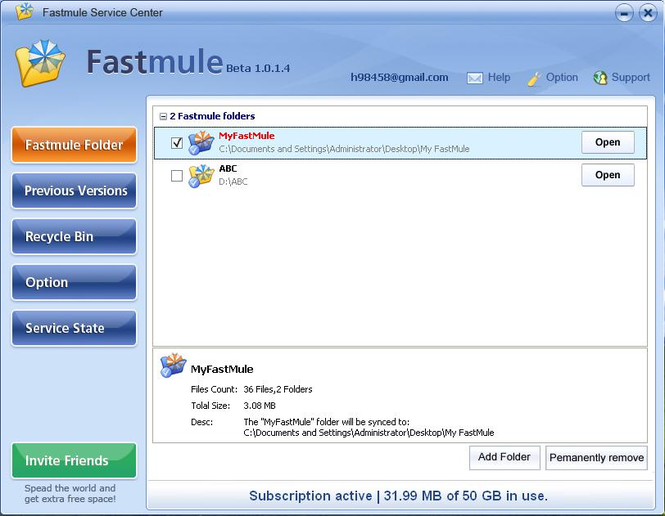Click the MyFastMule folder icon in list
The height and width of the screenshot is (516, 665).
click(201, 142)
